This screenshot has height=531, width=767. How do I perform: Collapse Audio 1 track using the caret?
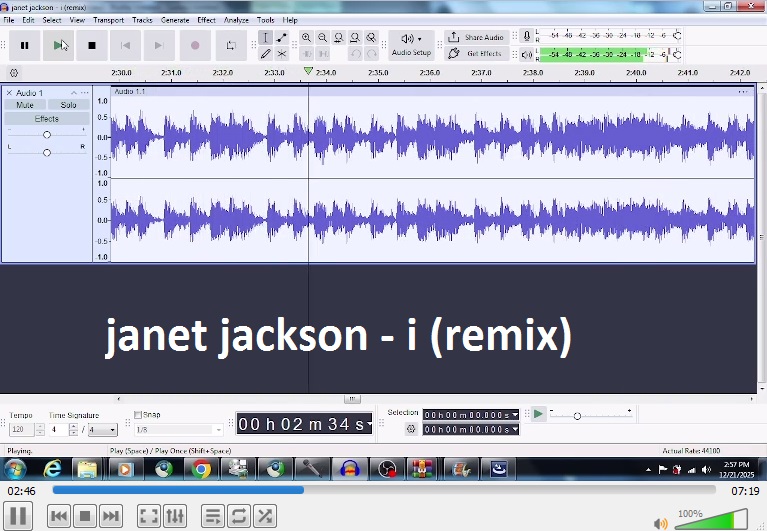click(x=74, y=92)
